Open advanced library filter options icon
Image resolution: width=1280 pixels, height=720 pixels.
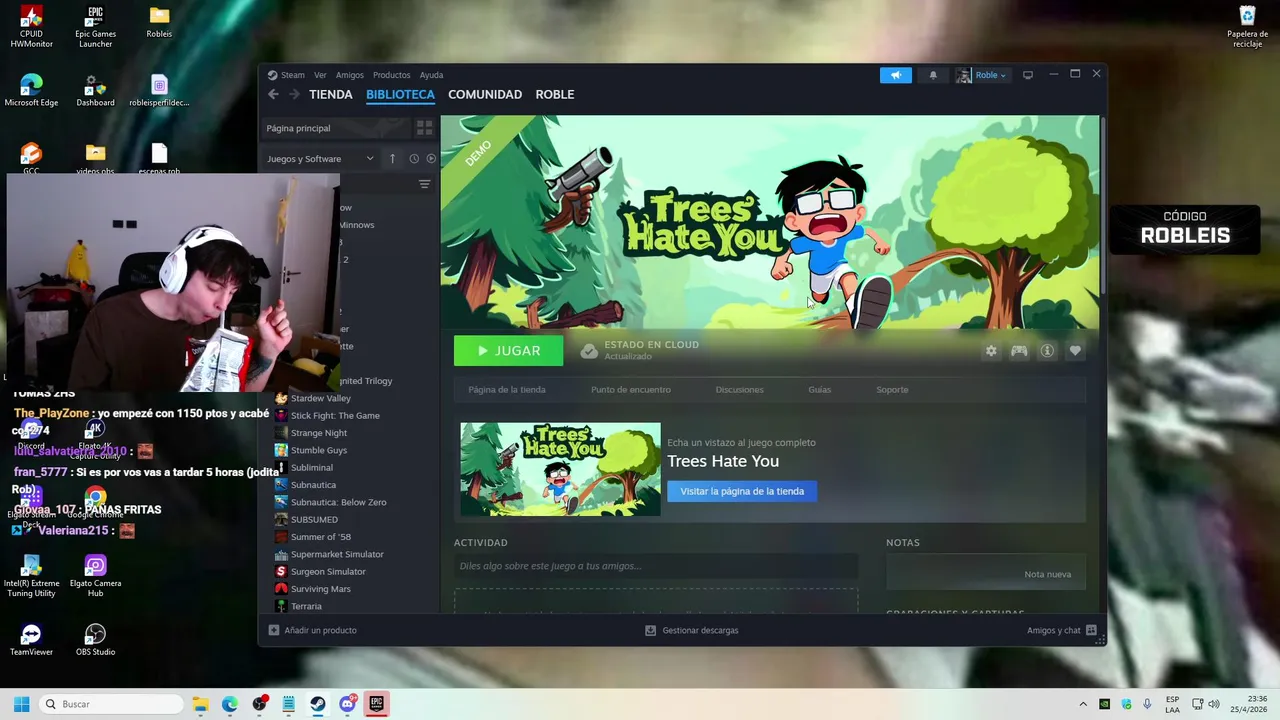[x=424, y=184]
